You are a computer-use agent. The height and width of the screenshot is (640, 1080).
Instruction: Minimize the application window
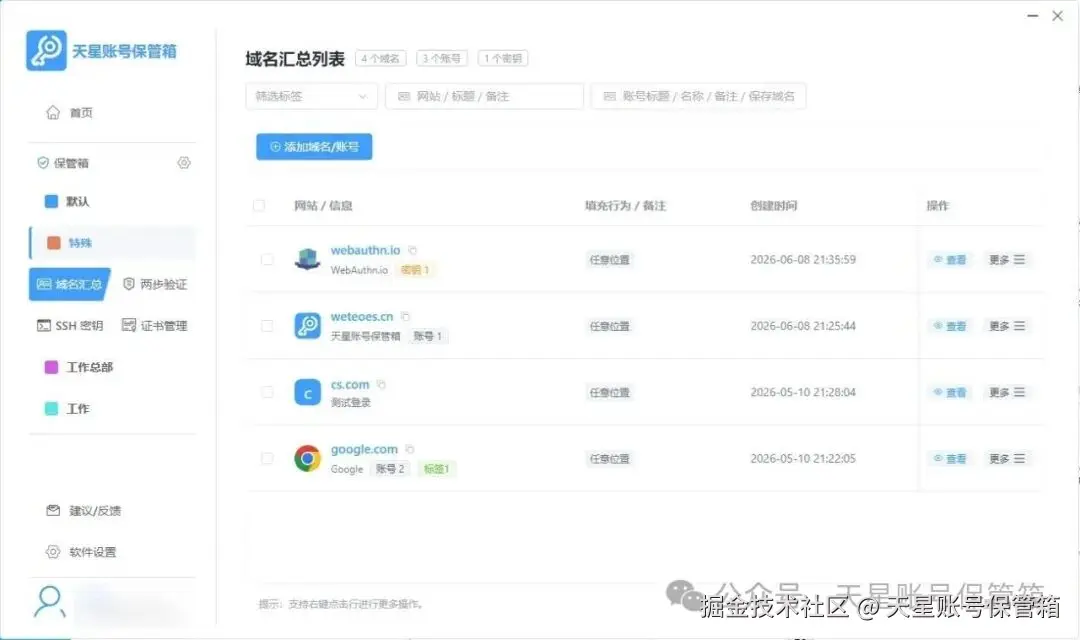1032,15
